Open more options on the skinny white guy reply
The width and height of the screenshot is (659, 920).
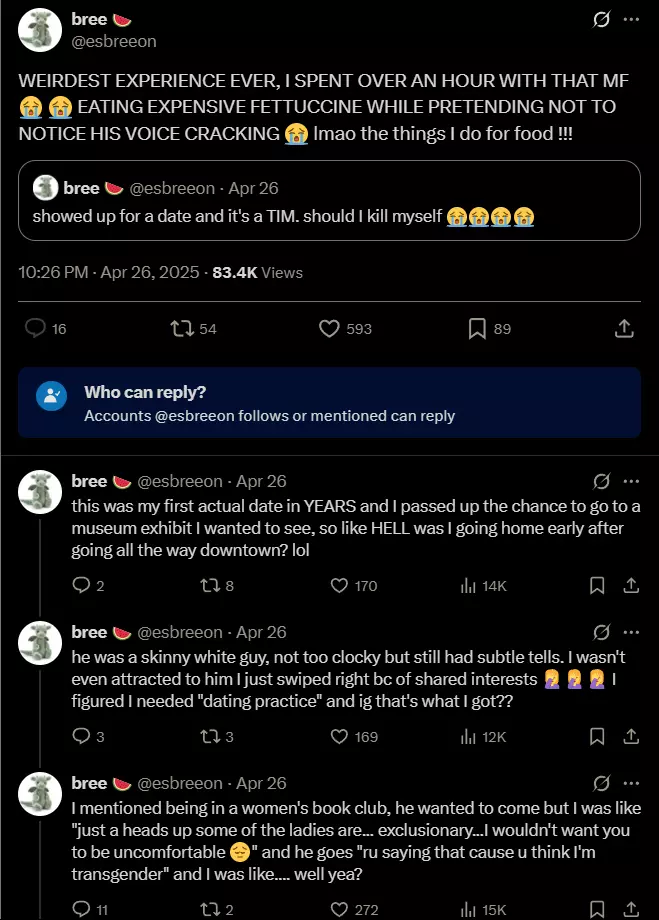631,633
